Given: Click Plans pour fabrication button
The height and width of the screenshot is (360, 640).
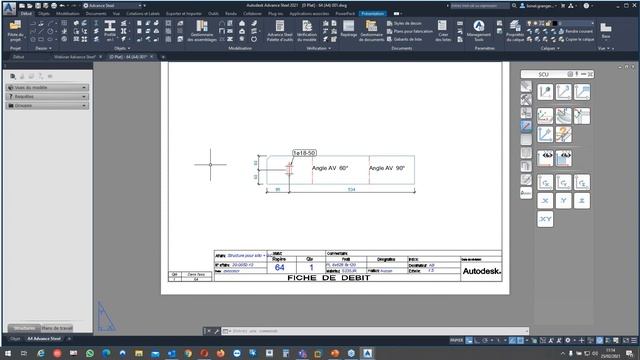Looking at the screenshot, I should [410, 31].
